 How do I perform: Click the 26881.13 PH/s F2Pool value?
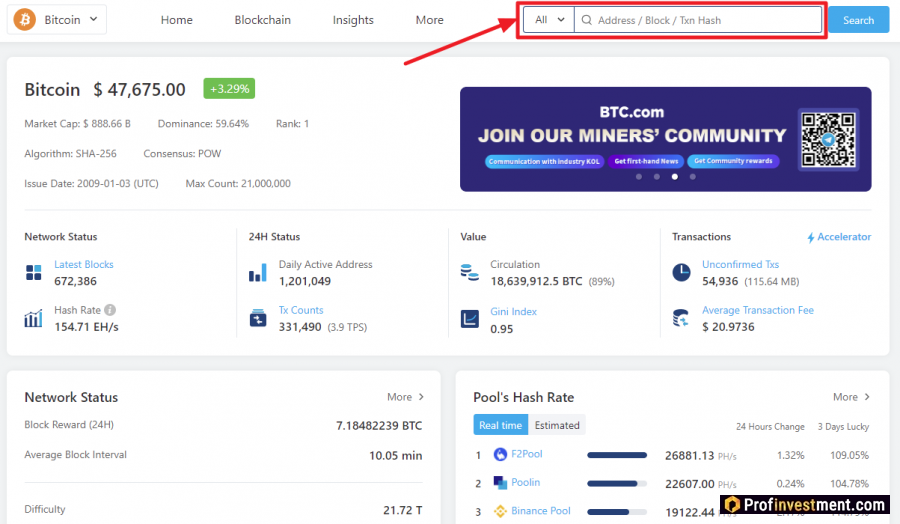tap(700, 456)
